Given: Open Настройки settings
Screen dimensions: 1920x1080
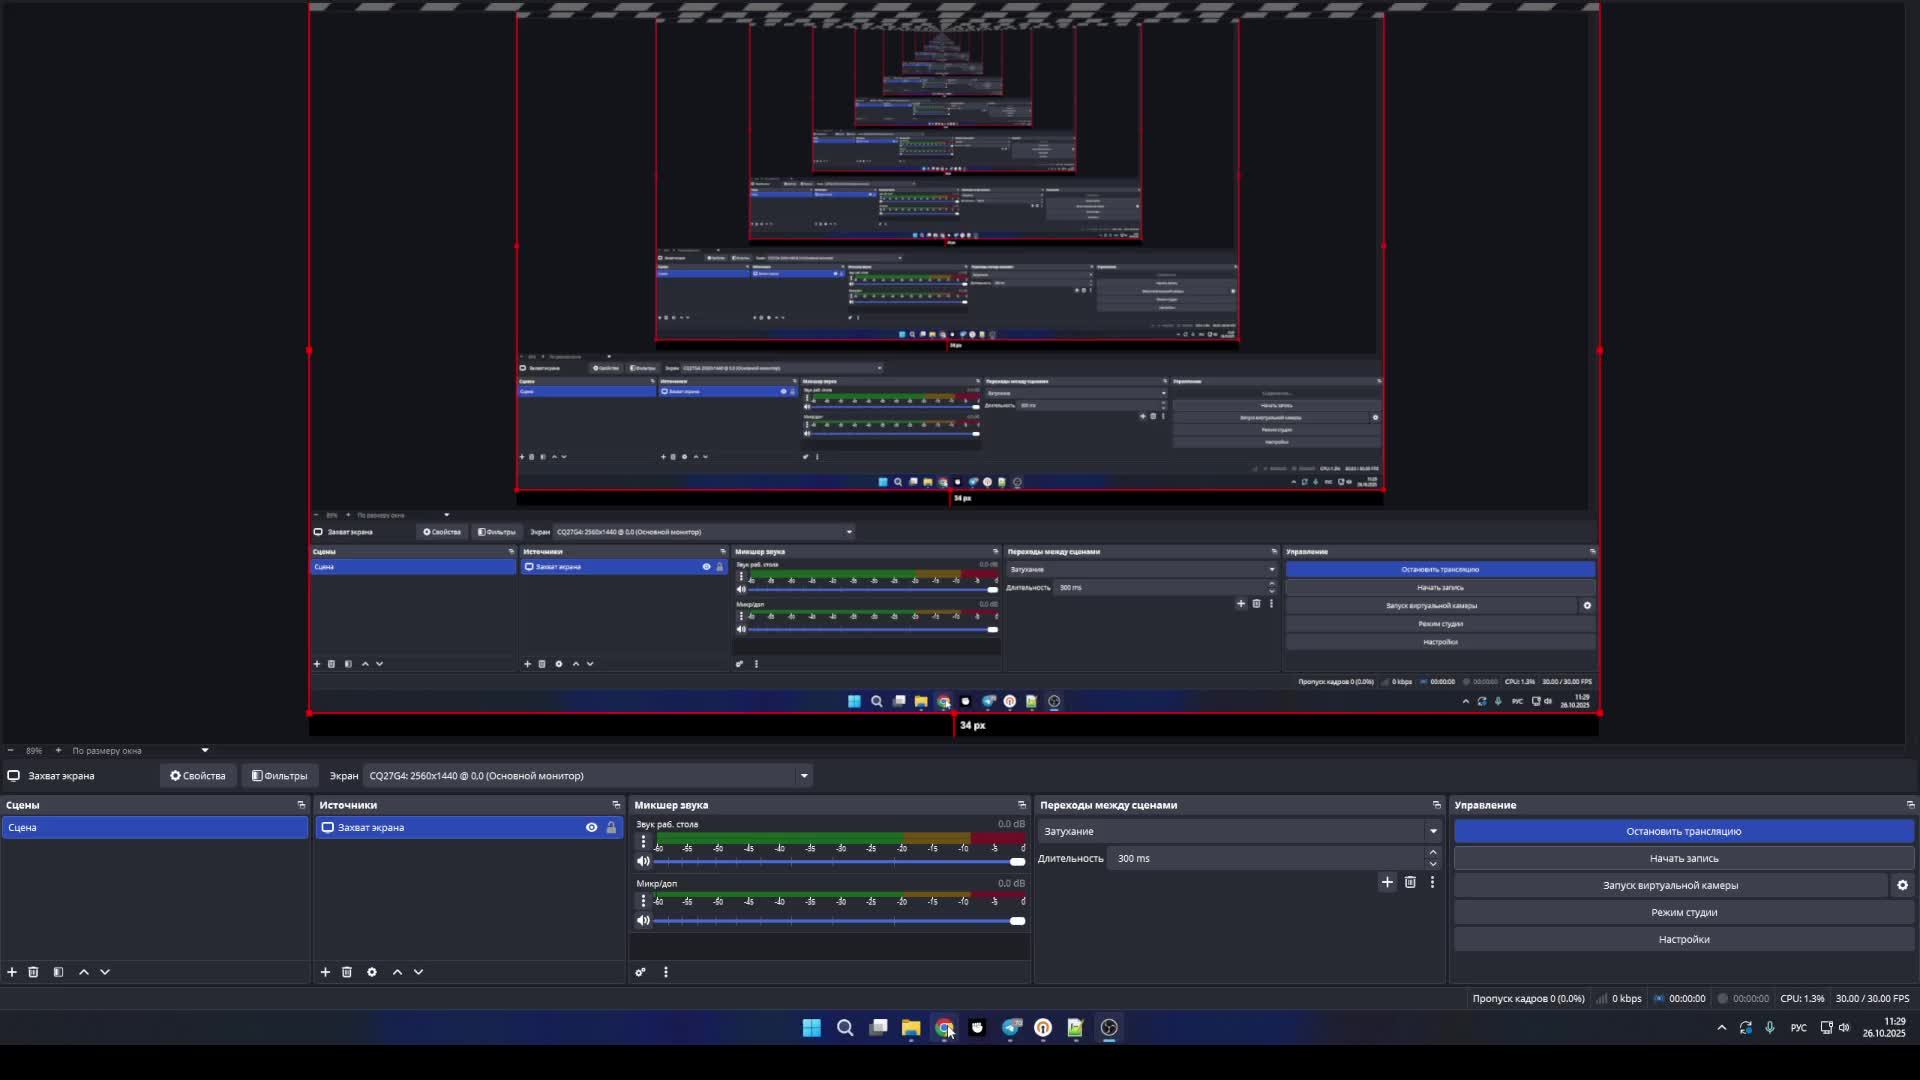Looking at the screenshot, I should pos(1684,939).
